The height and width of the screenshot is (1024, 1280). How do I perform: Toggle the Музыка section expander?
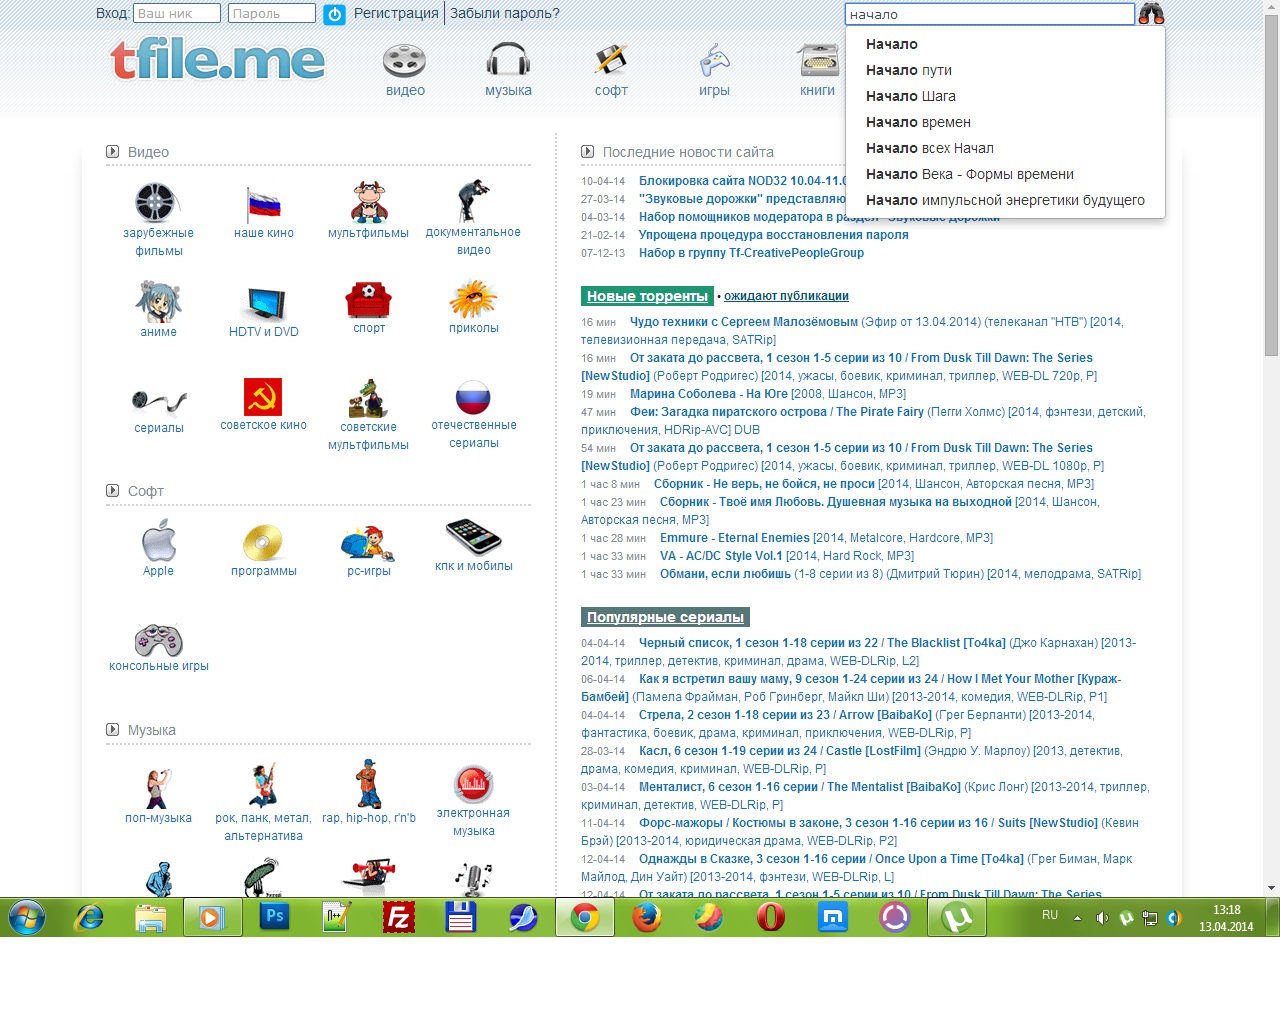coord(113,730)
